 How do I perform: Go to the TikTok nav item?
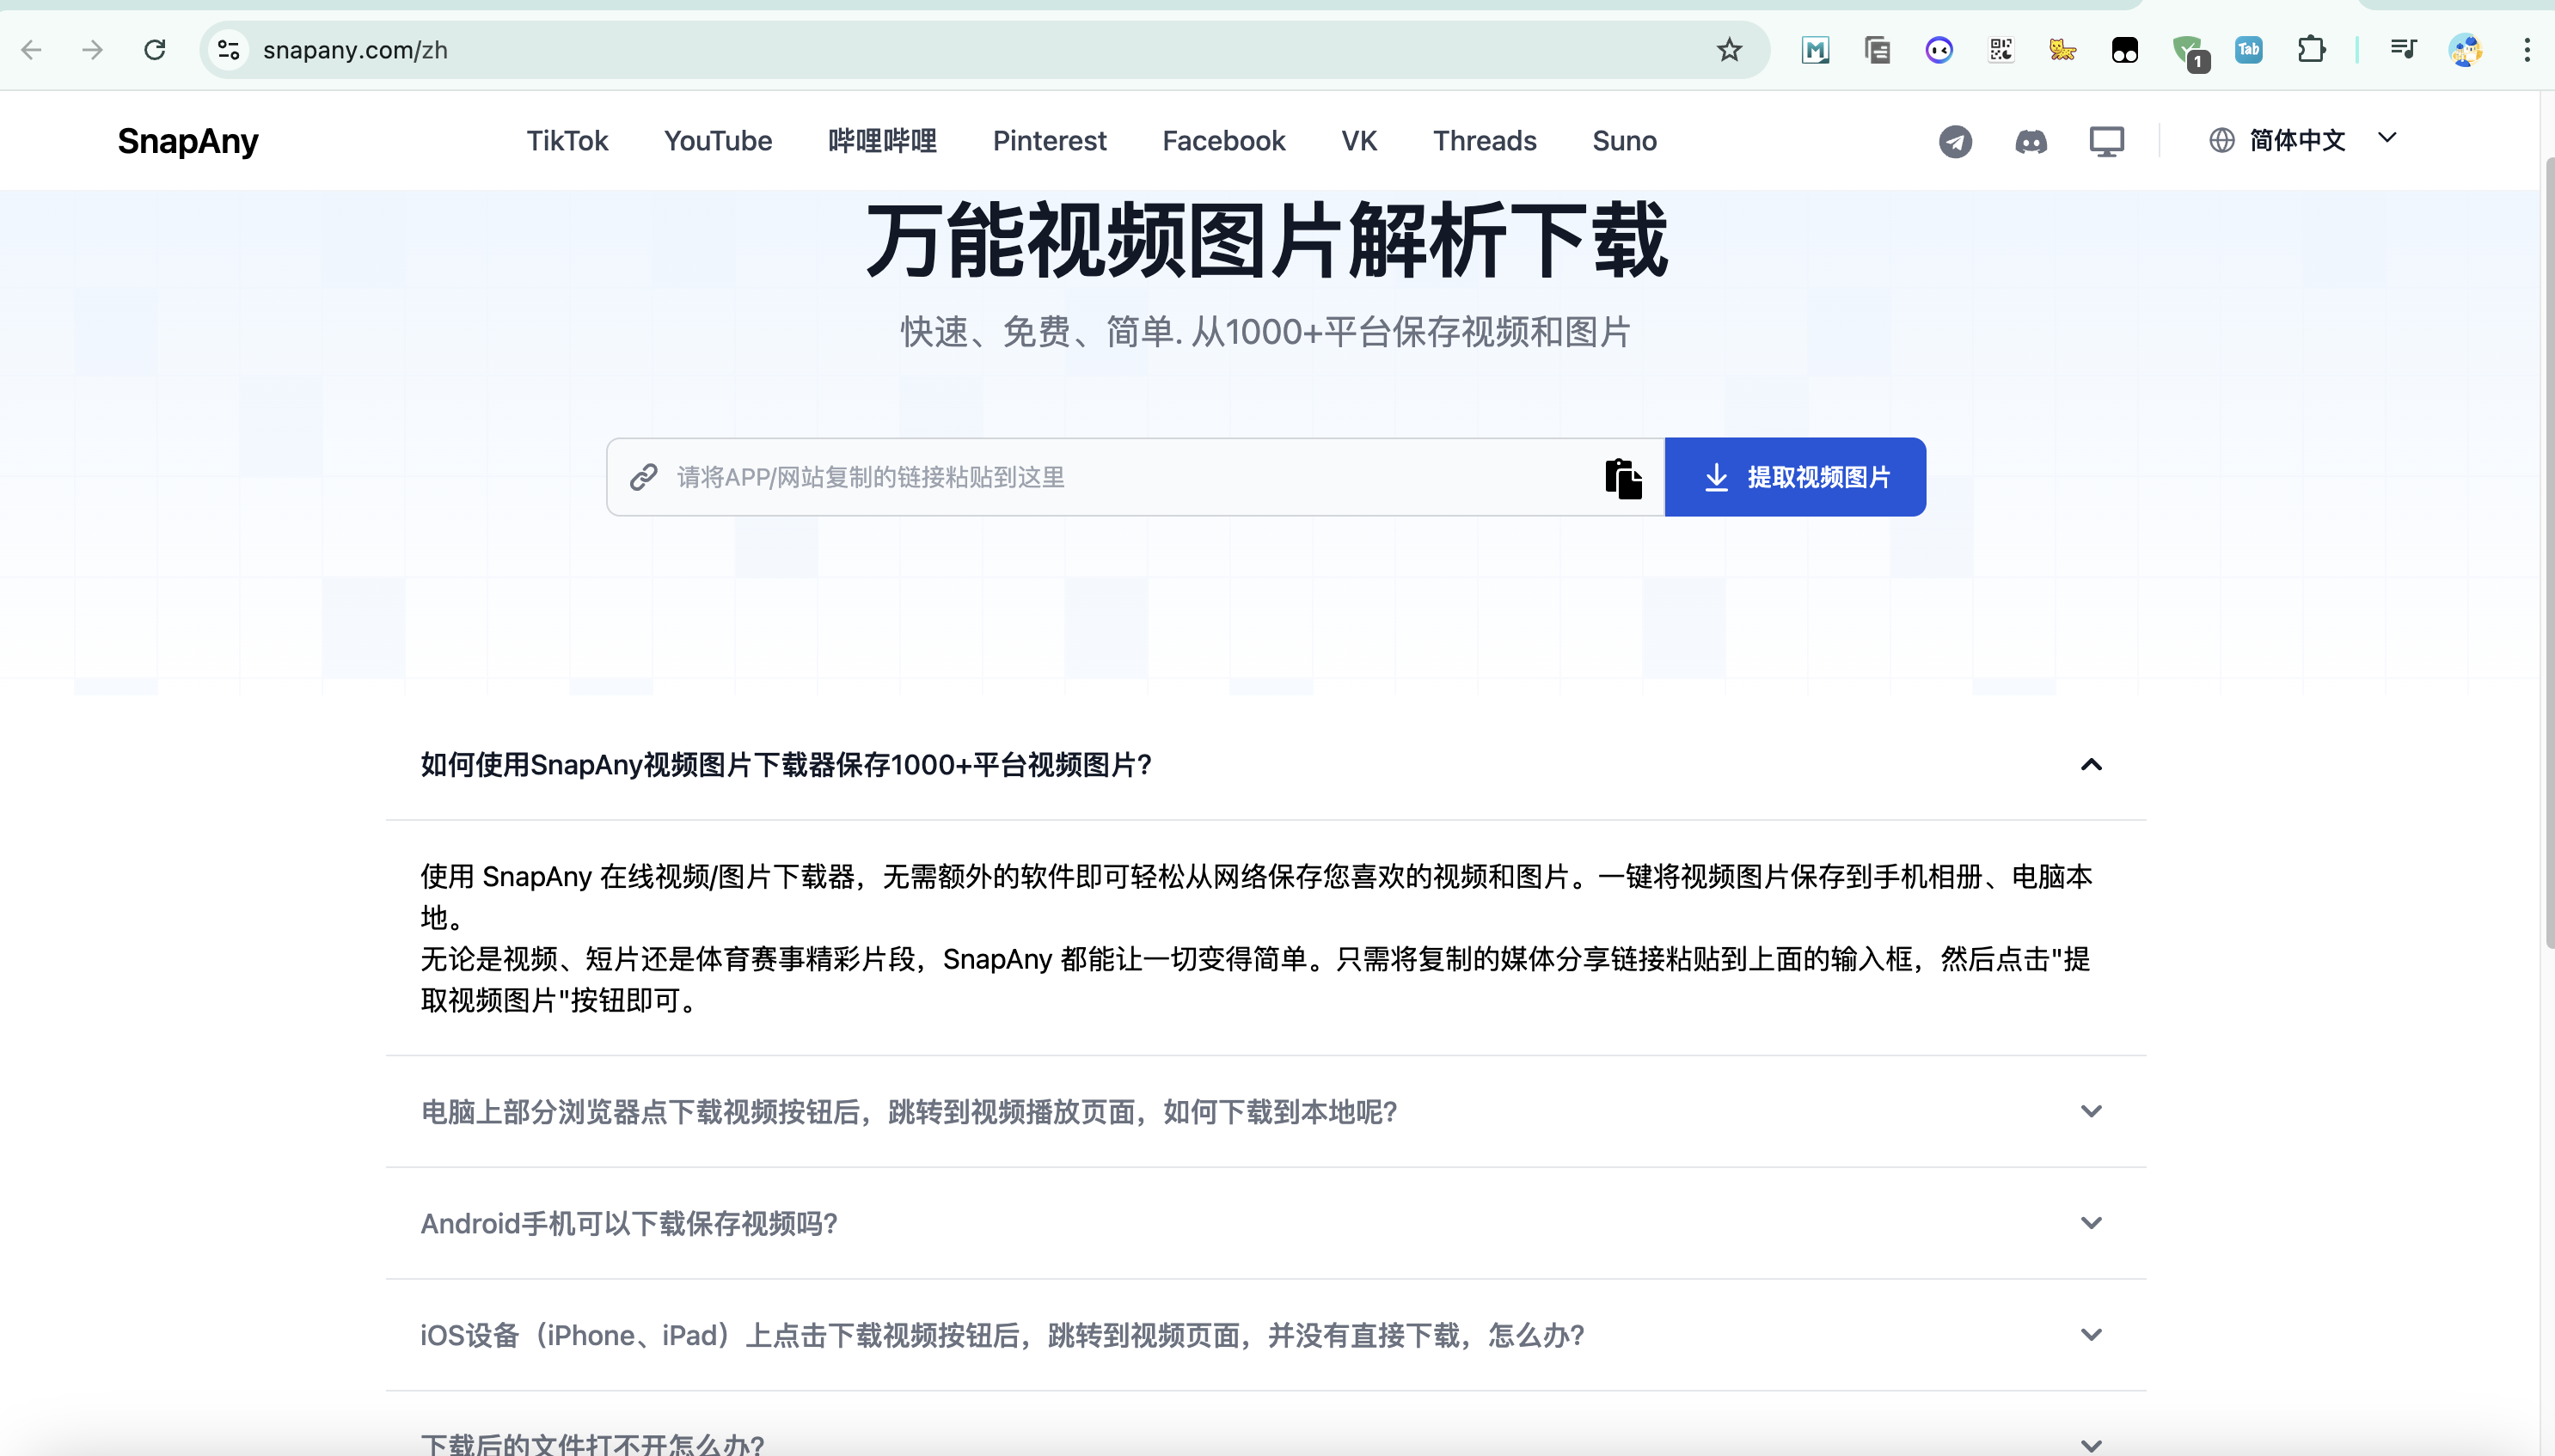[567, 141]
